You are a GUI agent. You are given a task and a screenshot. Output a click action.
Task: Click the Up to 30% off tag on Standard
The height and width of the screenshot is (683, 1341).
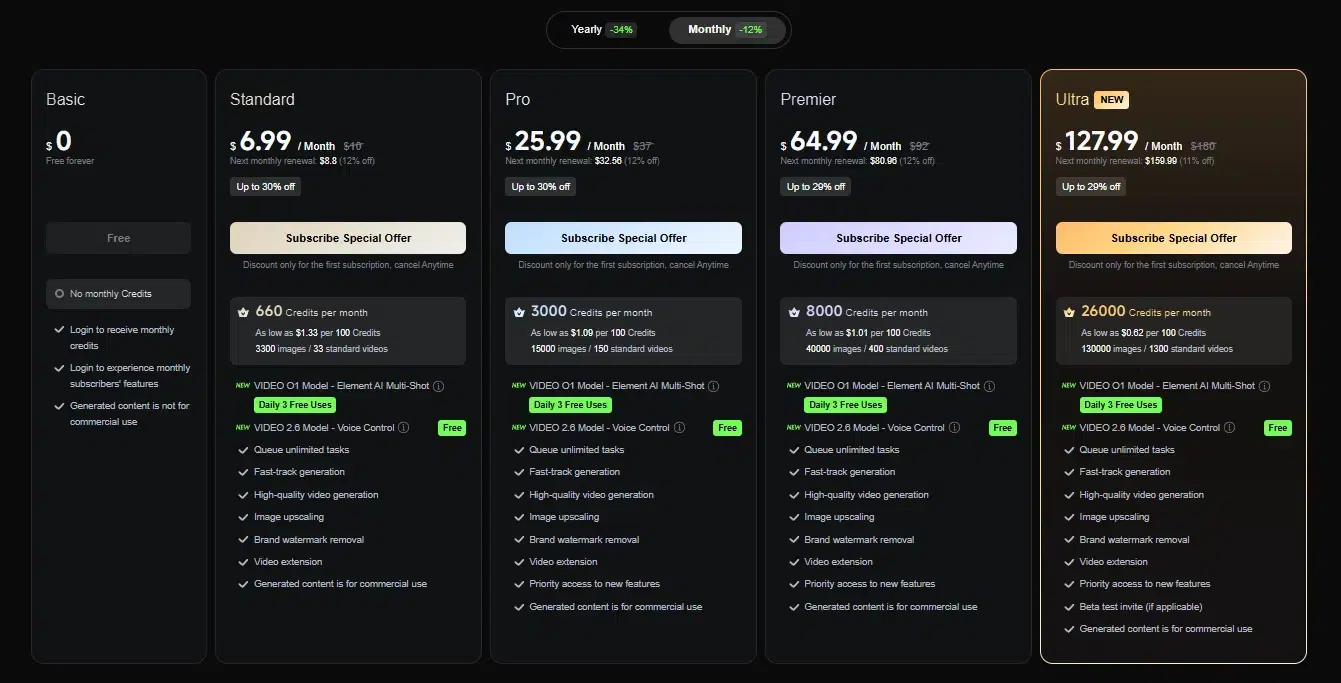coord(265,187)
